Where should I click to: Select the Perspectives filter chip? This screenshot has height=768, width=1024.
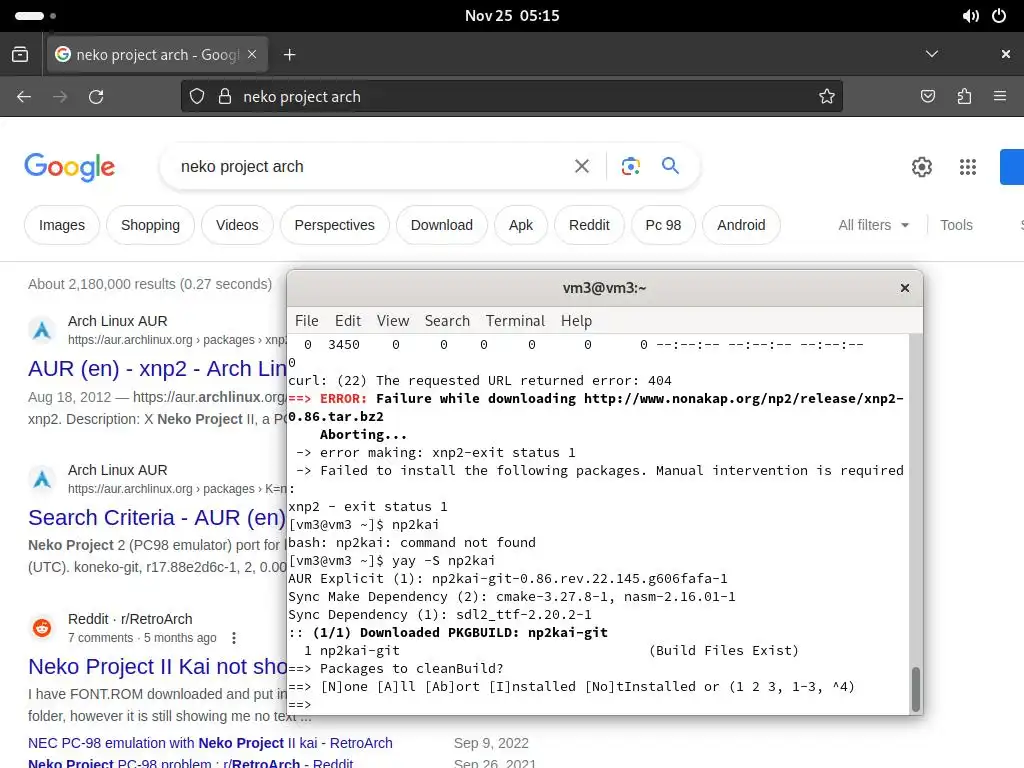point(334,225)
